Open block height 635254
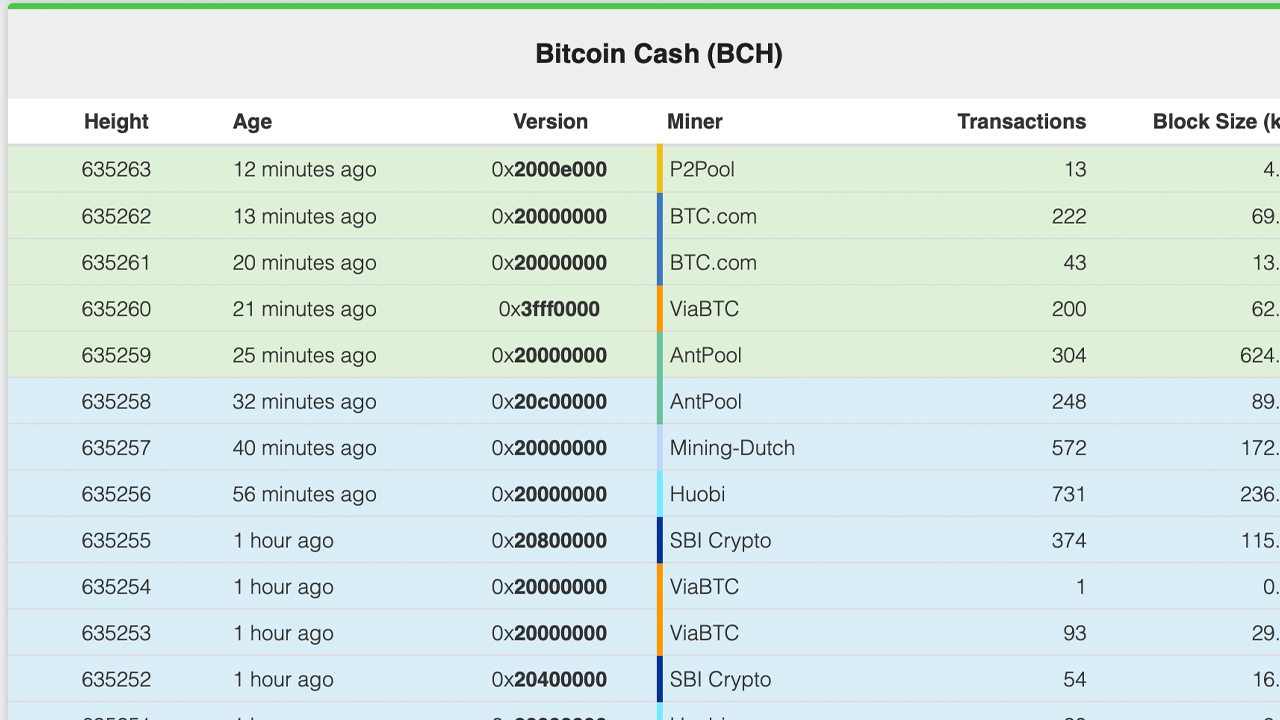 point(116,586)
